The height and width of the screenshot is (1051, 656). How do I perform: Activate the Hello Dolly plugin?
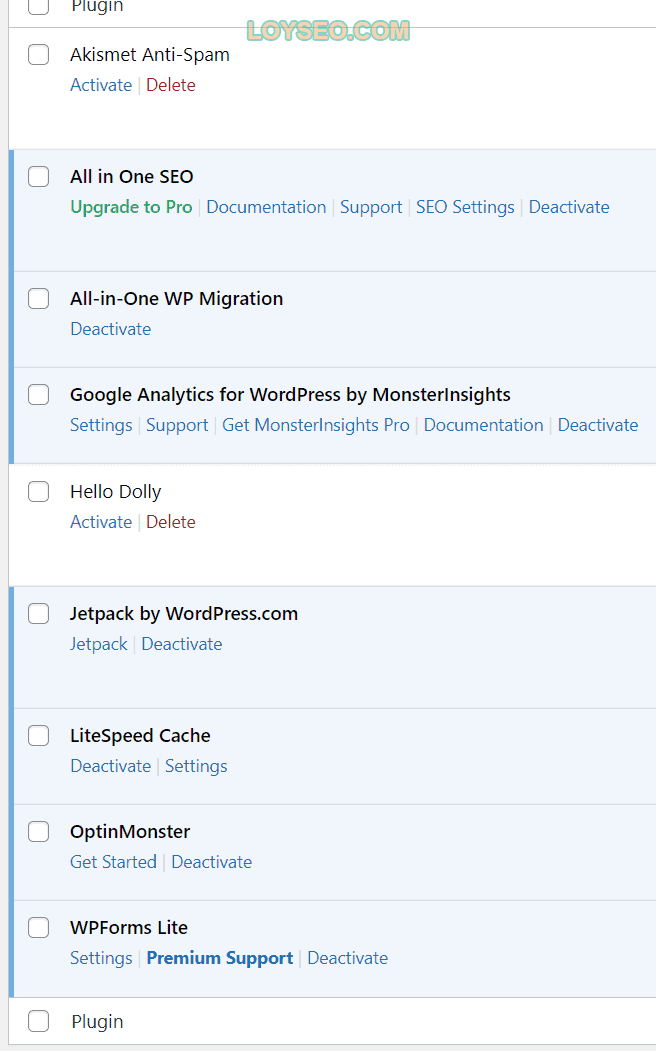(x=101, y=522)
